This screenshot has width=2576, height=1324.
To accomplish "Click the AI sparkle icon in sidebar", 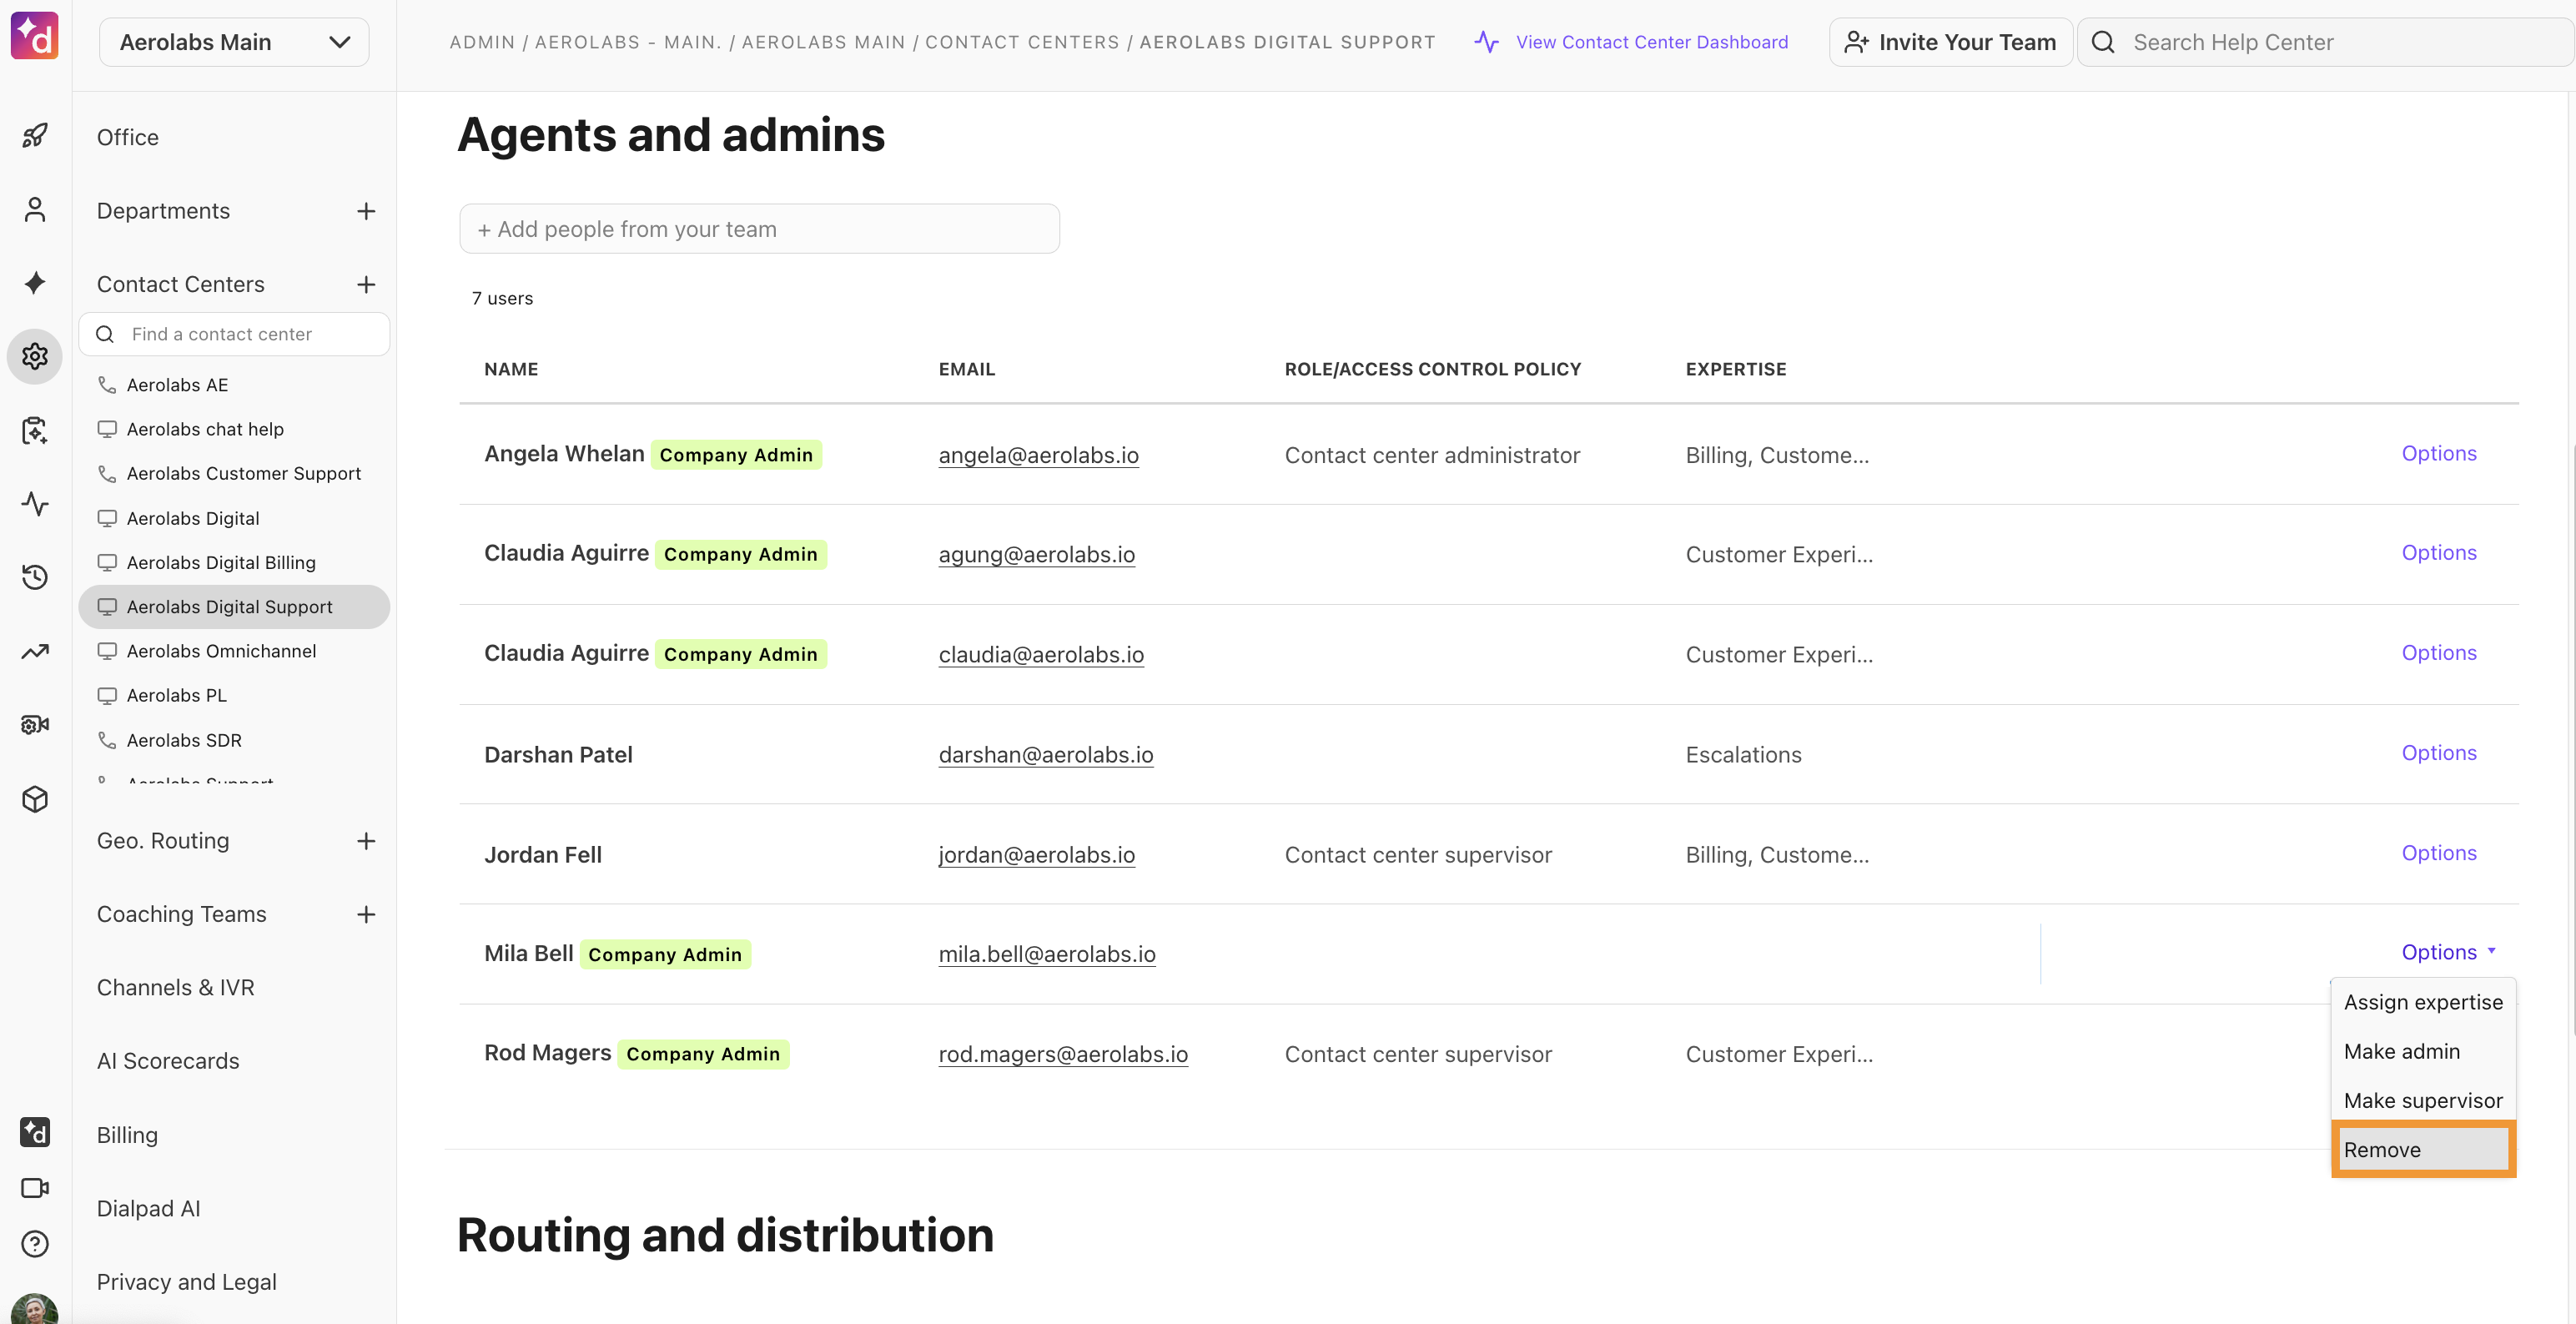I will (35, 283).
